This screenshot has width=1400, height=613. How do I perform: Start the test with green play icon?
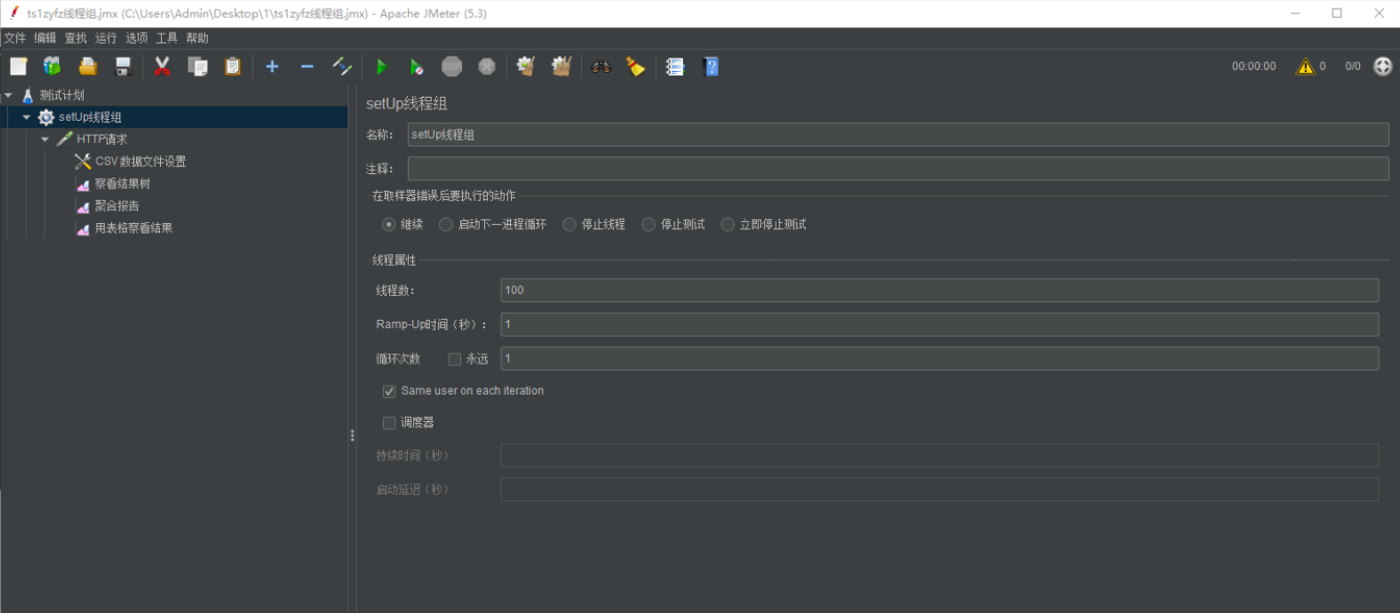pos(381,67)
